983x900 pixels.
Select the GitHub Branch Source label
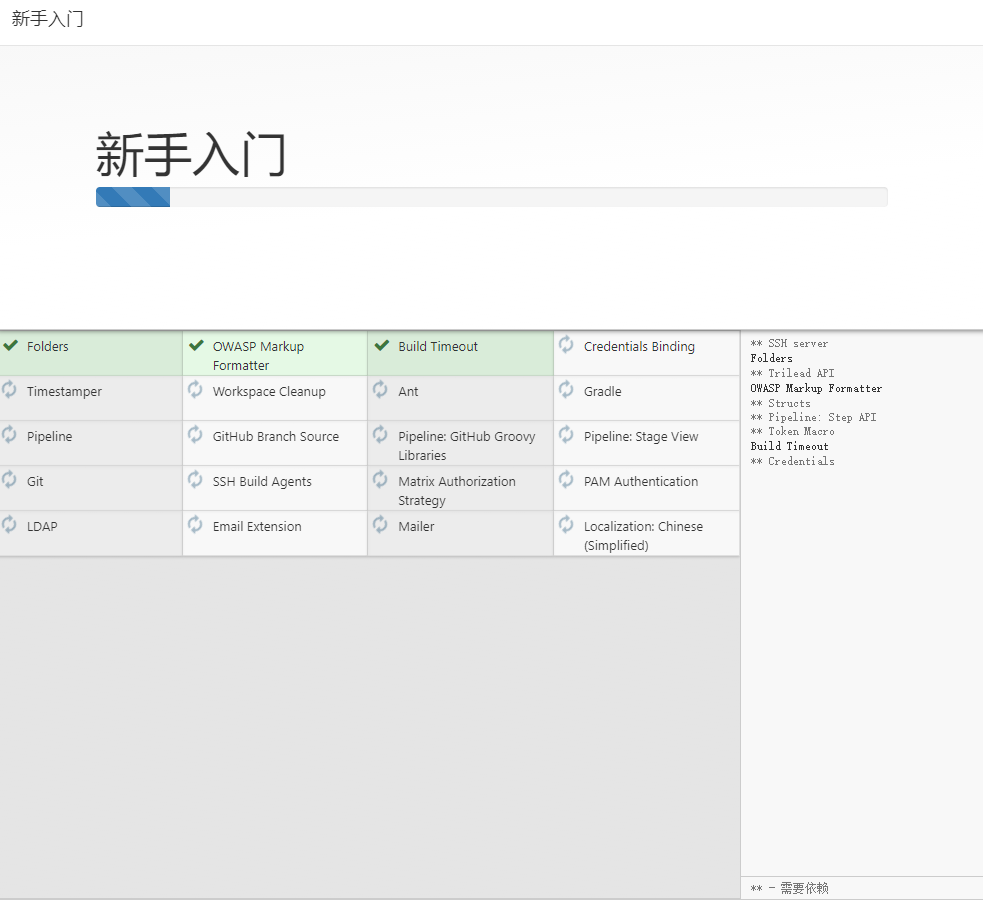click(276, 437)
